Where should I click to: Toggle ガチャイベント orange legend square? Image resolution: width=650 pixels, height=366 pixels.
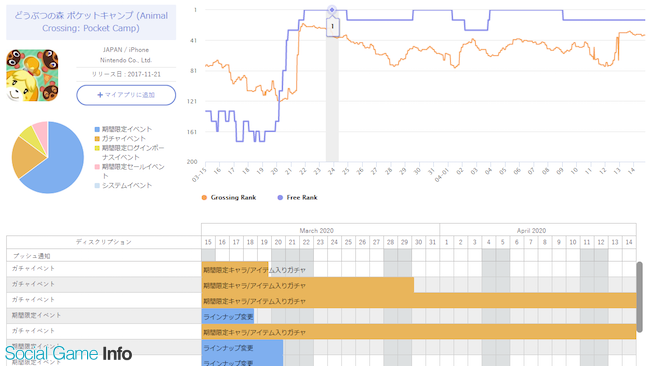(97, 139)
